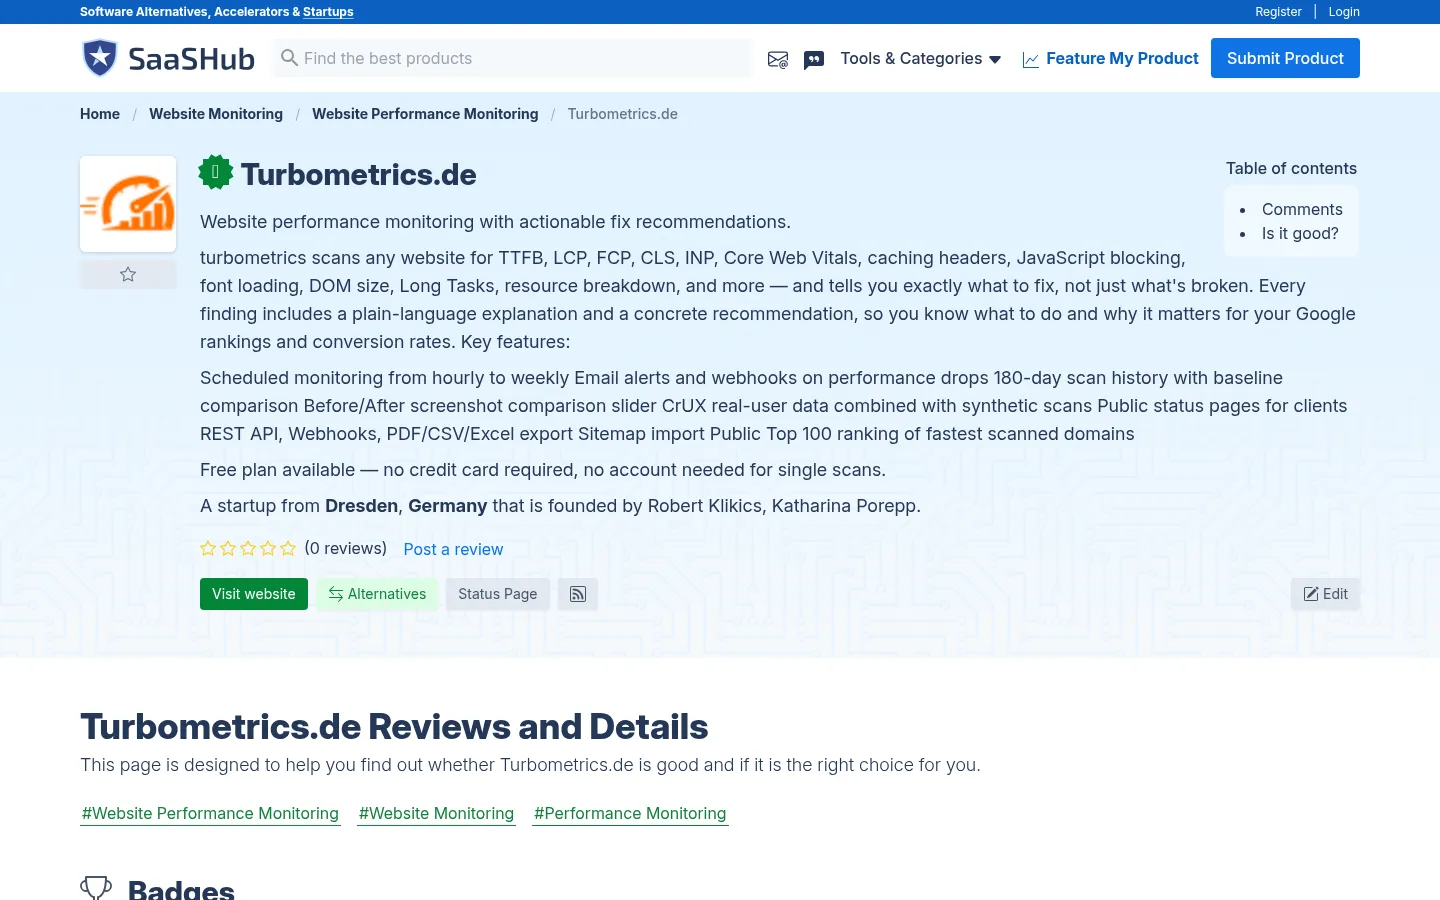1440x900 pixels.
Task: Click the fifth review rating star
Action: pos(288,548)
